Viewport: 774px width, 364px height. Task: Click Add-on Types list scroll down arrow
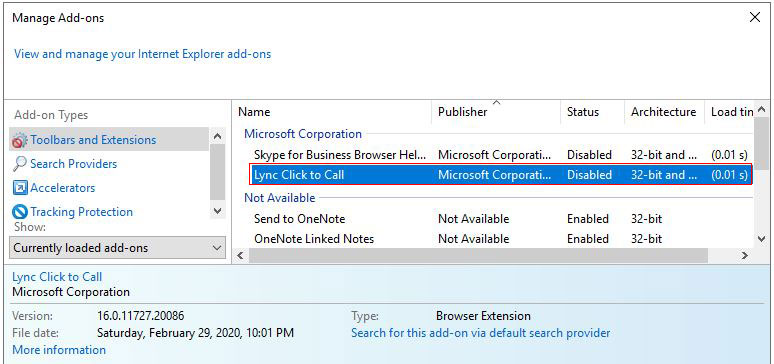[x=217, y=210]
